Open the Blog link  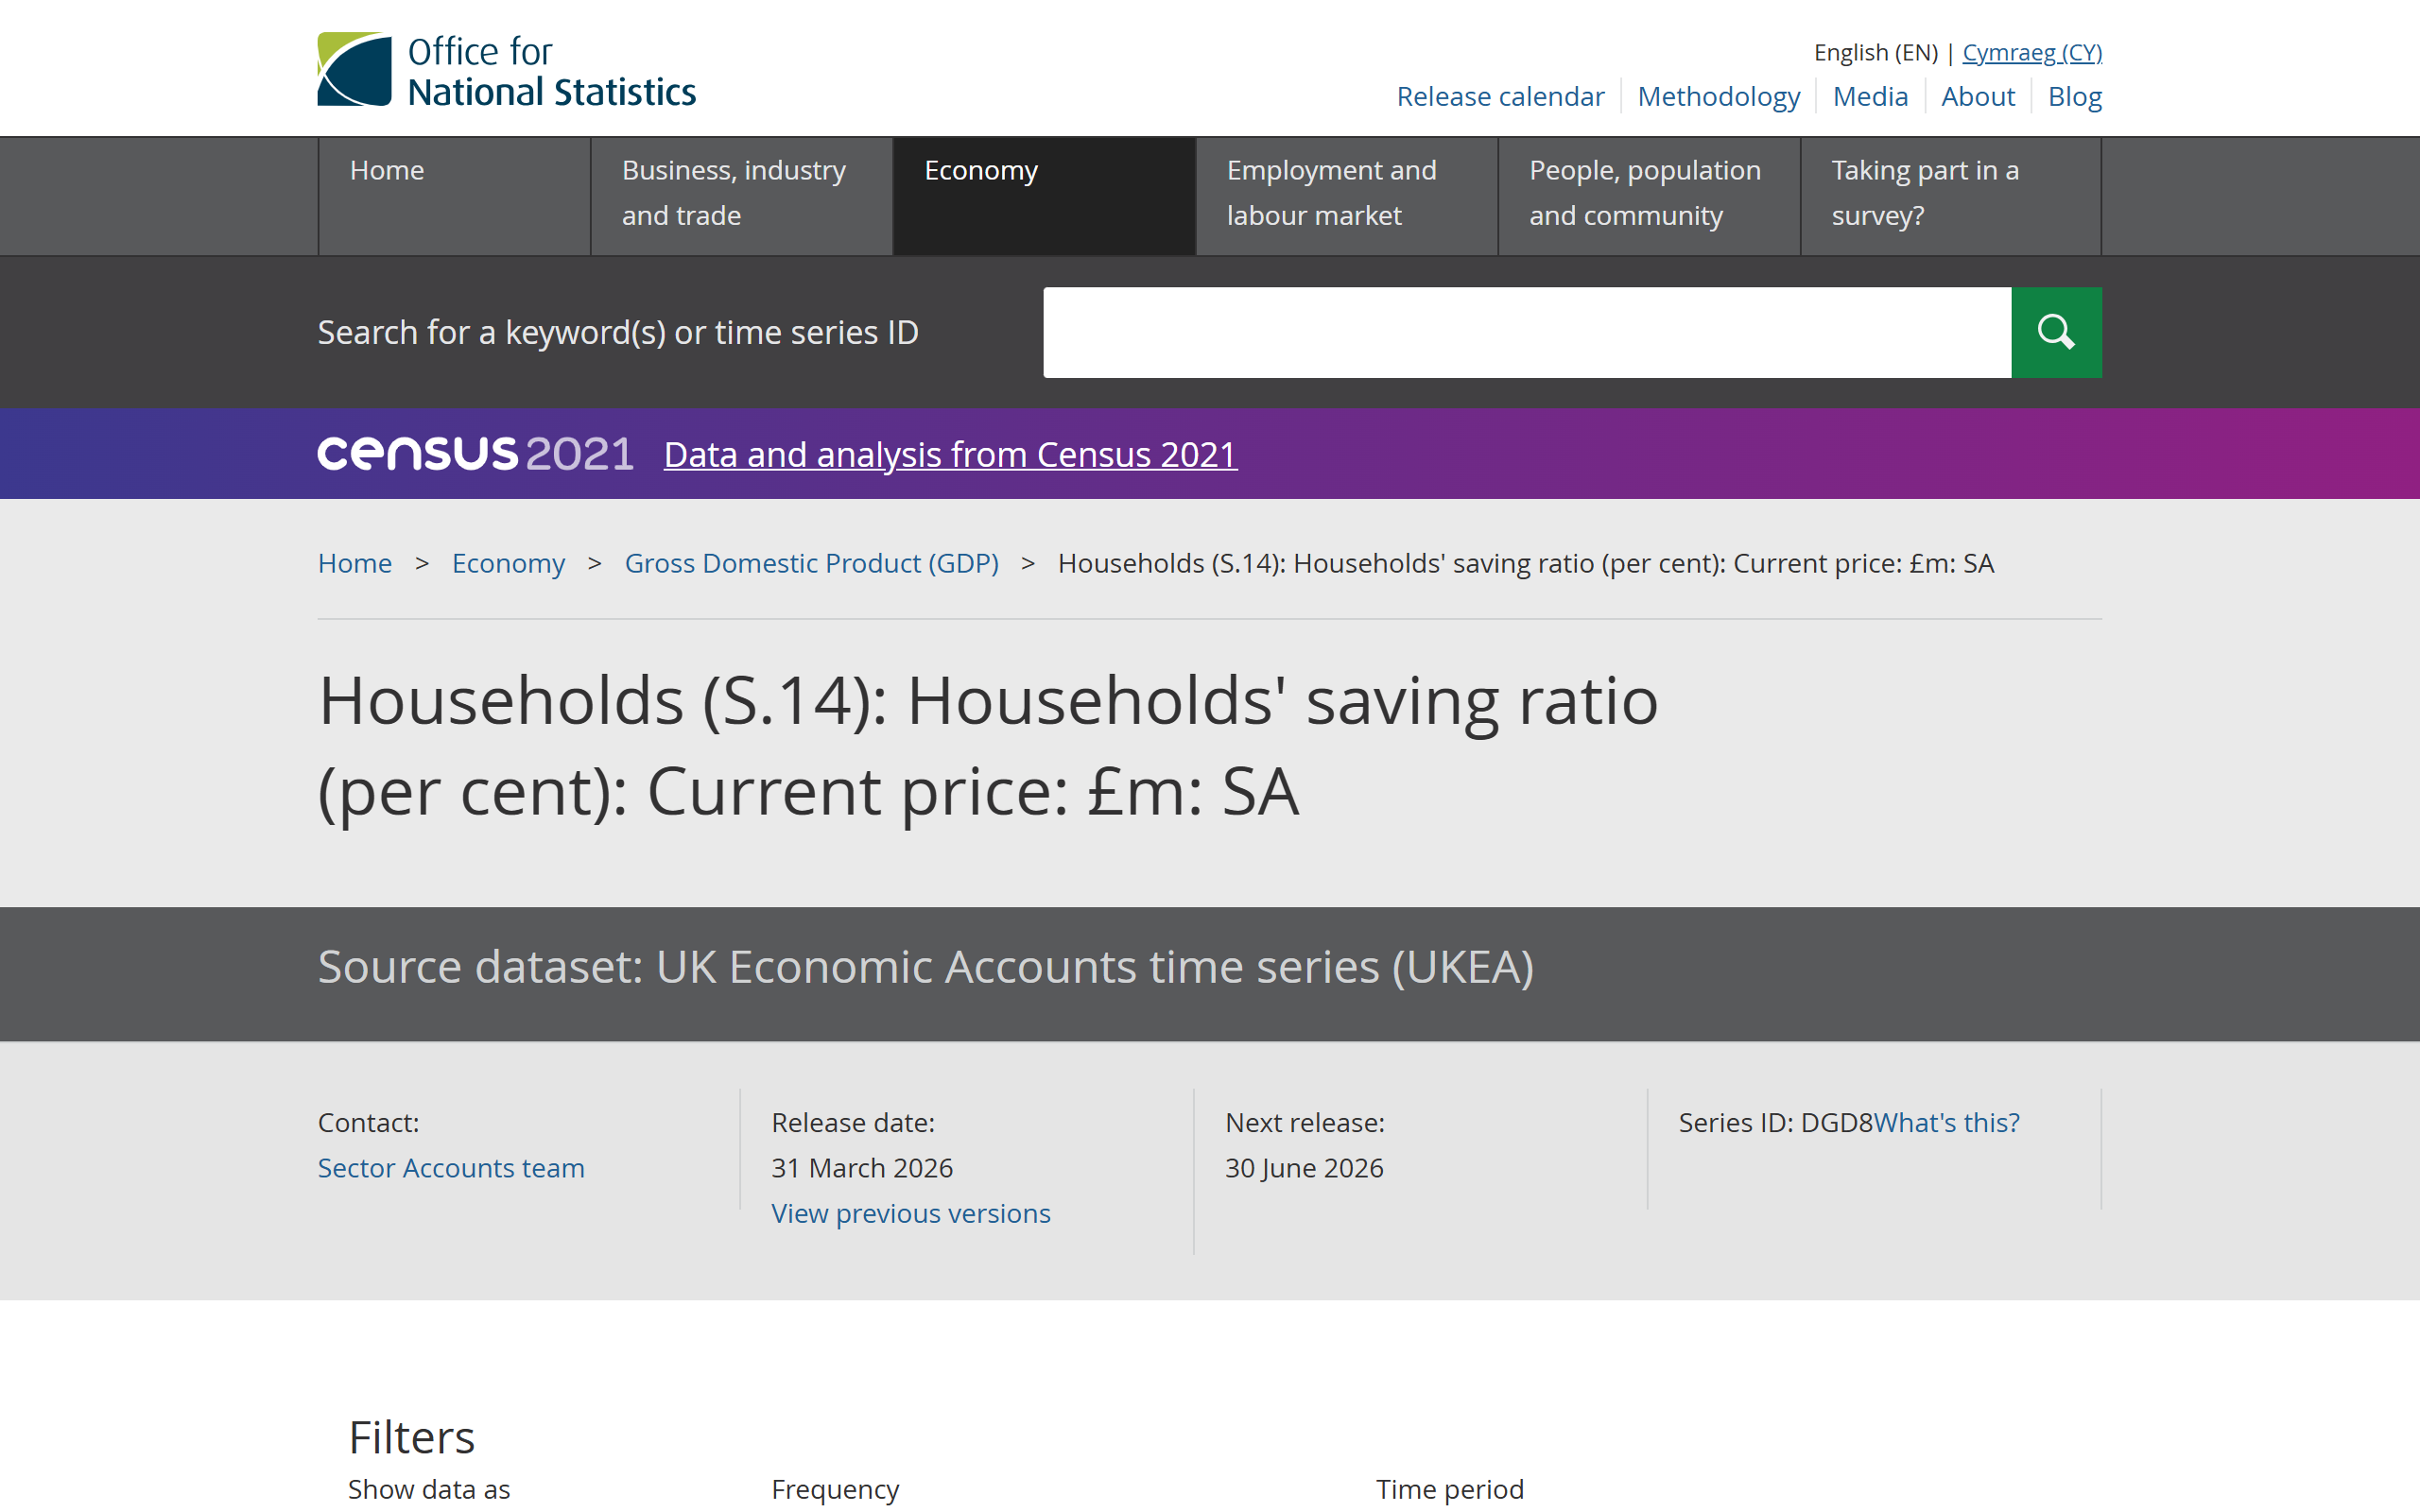(2074, 96)
